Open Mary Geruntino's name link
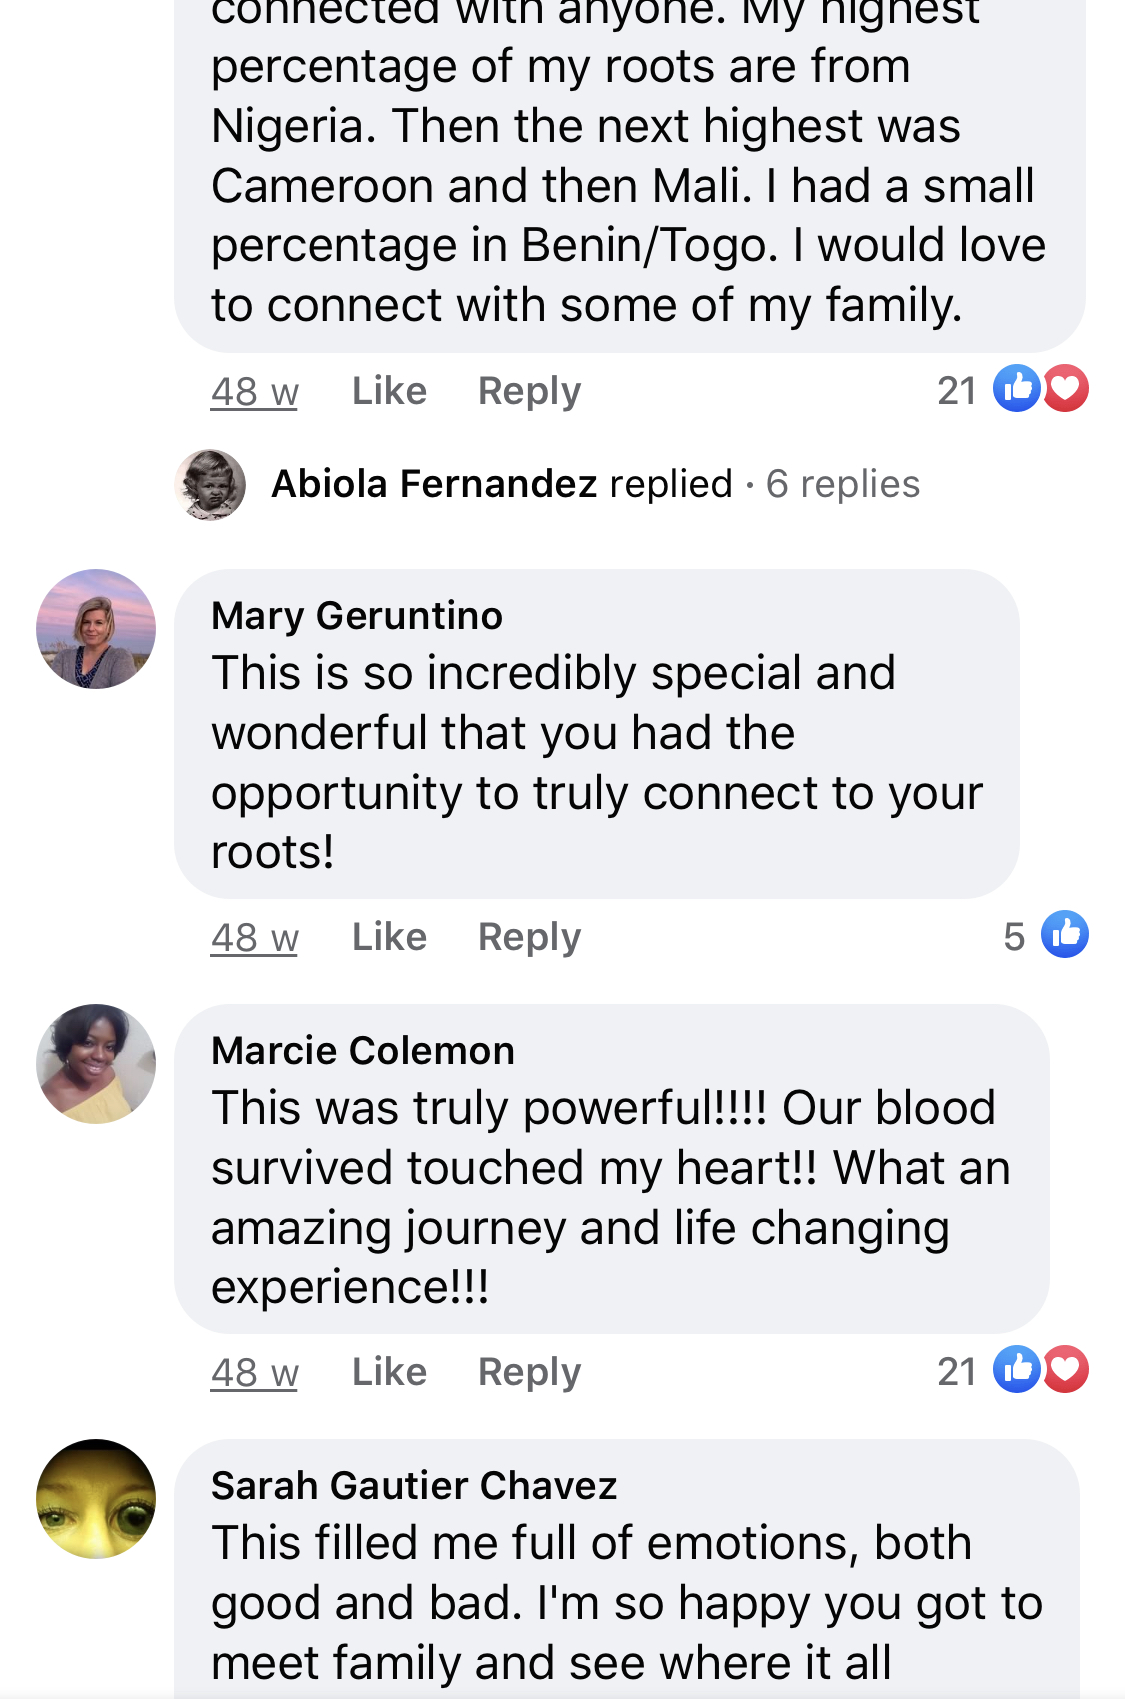This screenshot has width=1125, height=1699. pos(357,616)
